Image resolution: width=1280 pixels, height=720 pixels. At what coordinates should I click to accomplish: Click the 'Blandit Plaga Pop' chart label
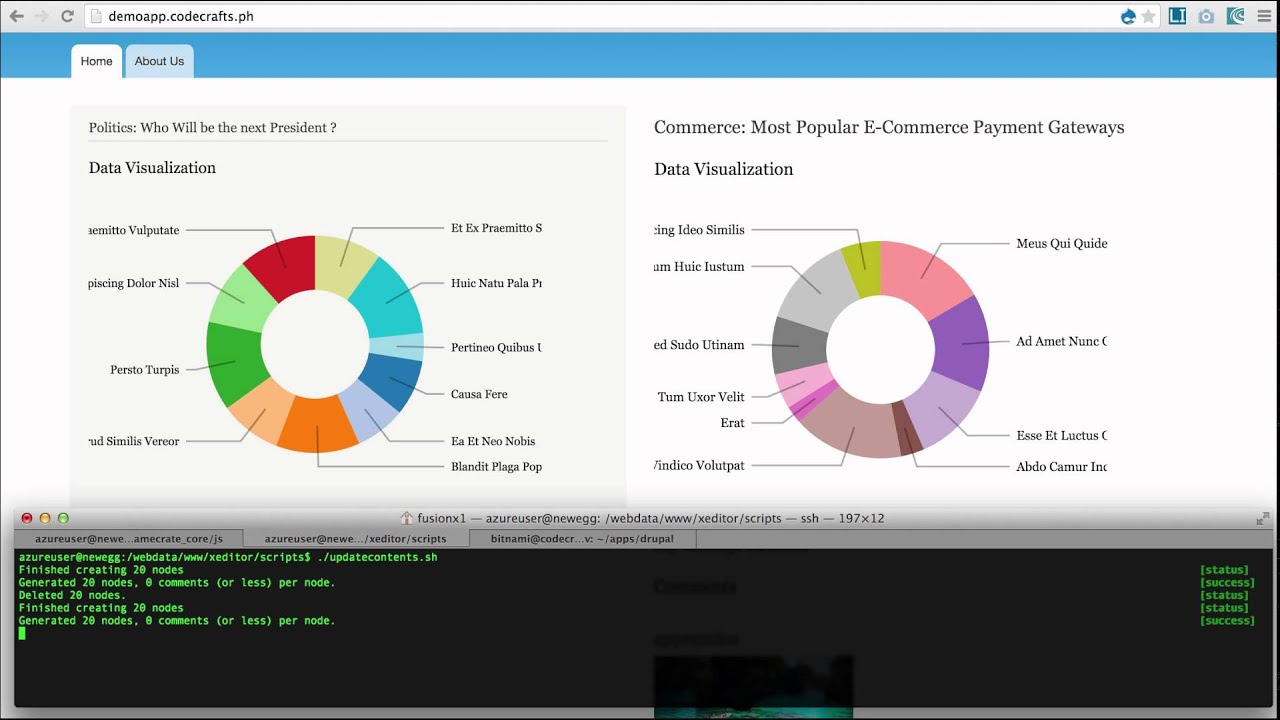pos(496,466)
